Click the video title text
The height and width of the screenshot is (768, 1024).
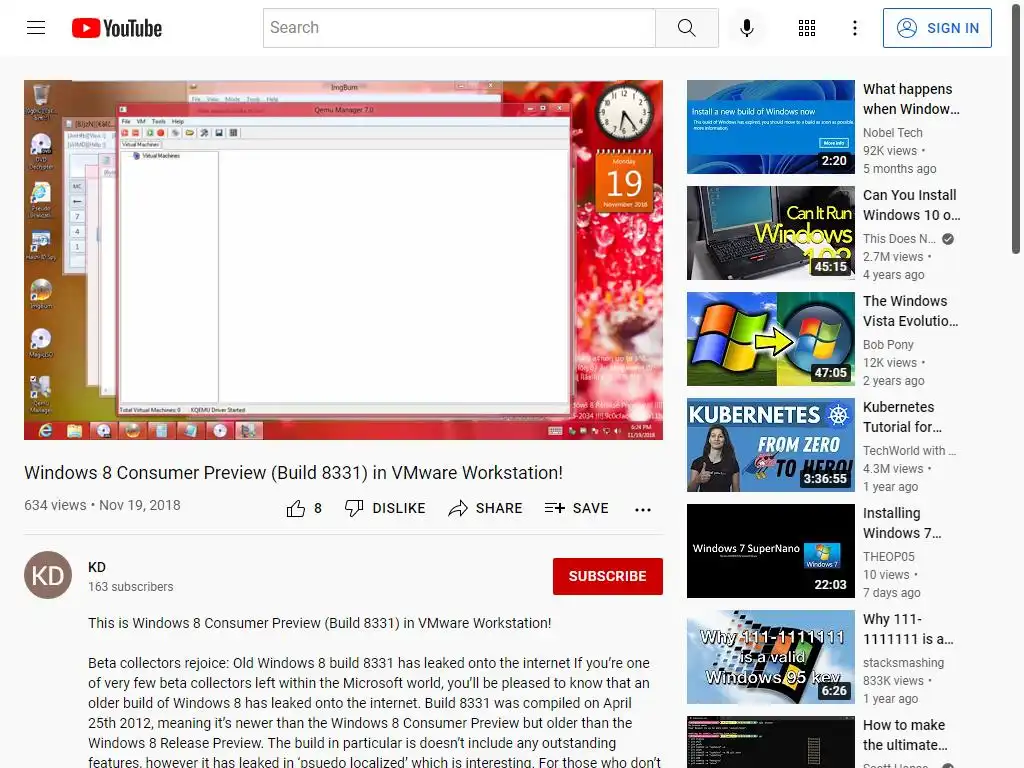click(x=293, y=473)
